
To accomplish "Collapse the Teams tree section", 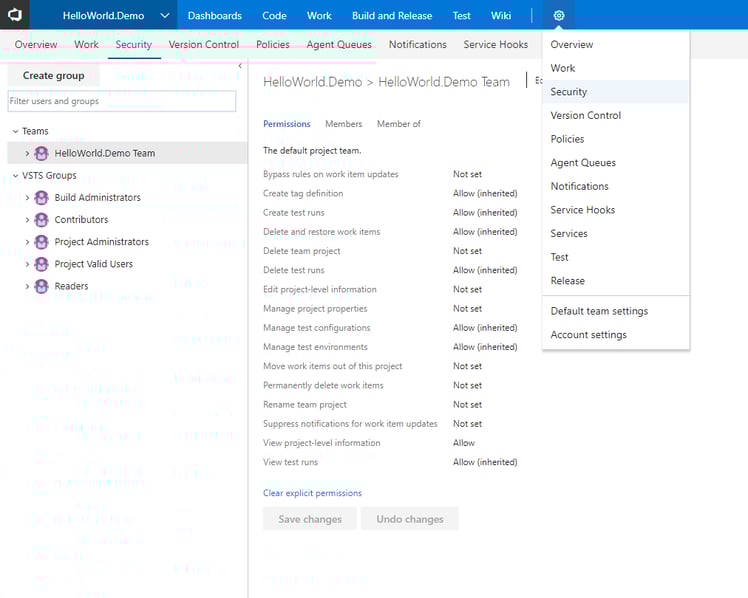I will click(15, 131).
